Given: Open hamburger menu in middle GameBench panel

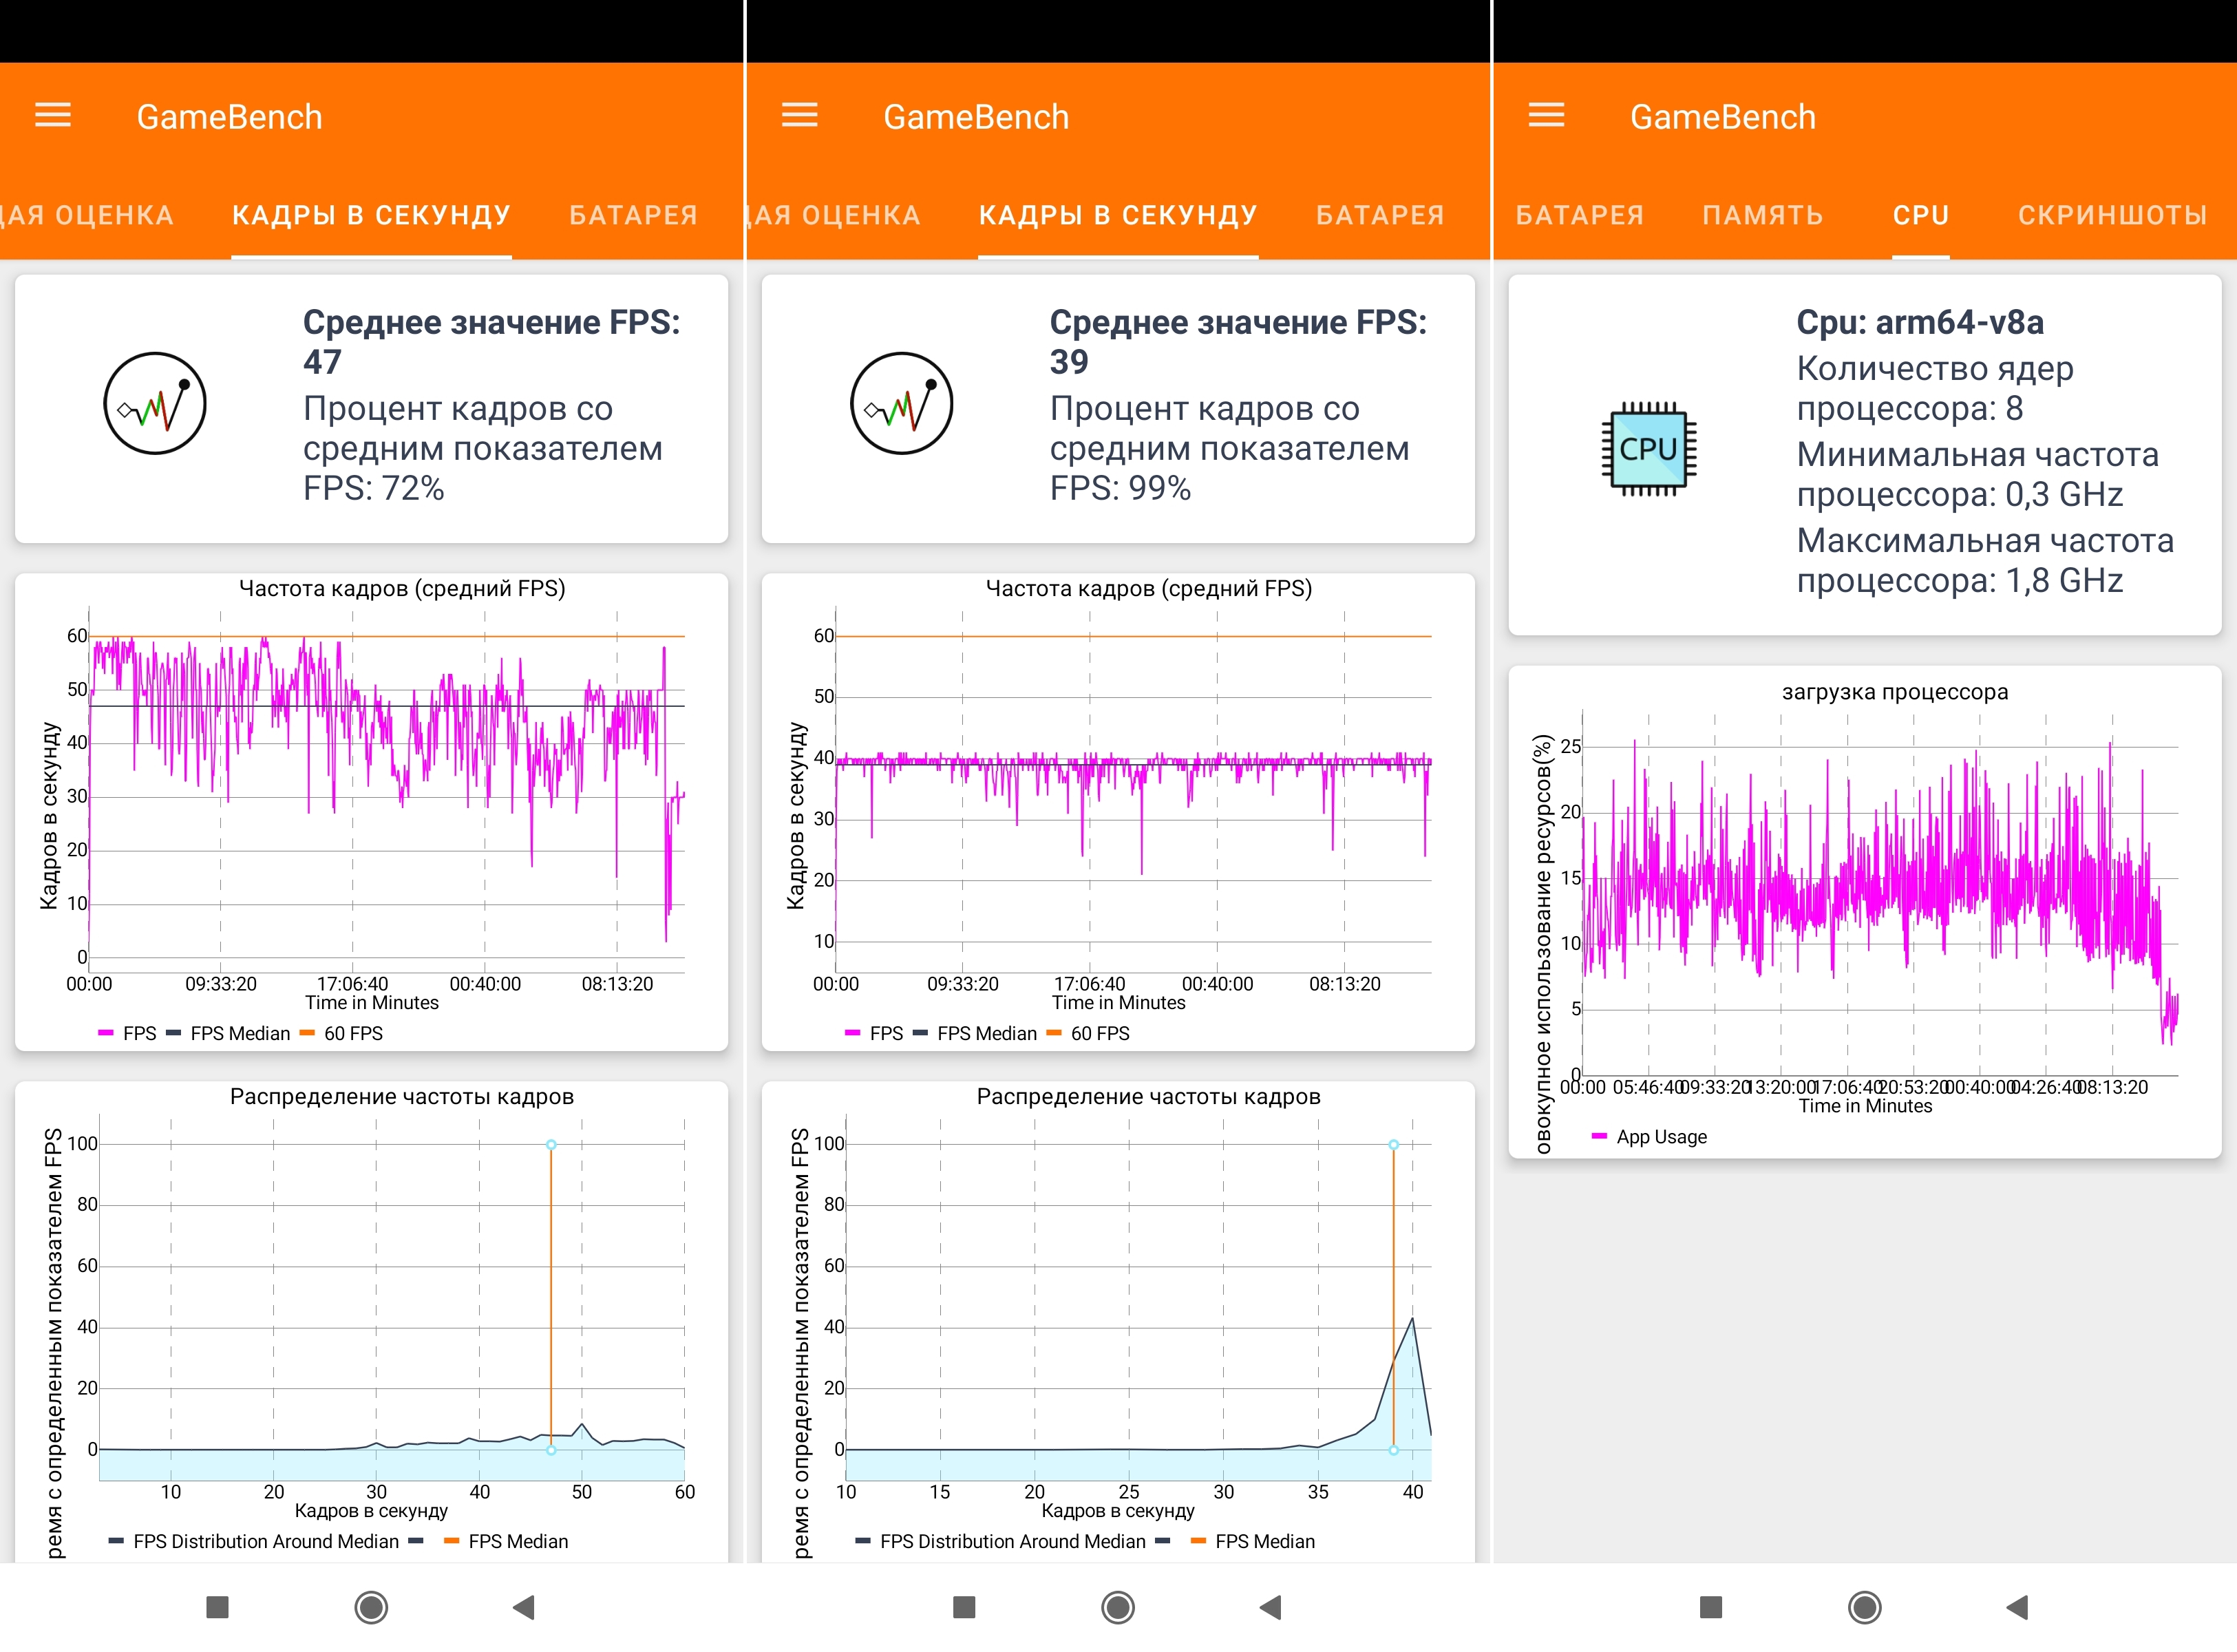Looking at the screenshot, I should (x=799, y=116).
